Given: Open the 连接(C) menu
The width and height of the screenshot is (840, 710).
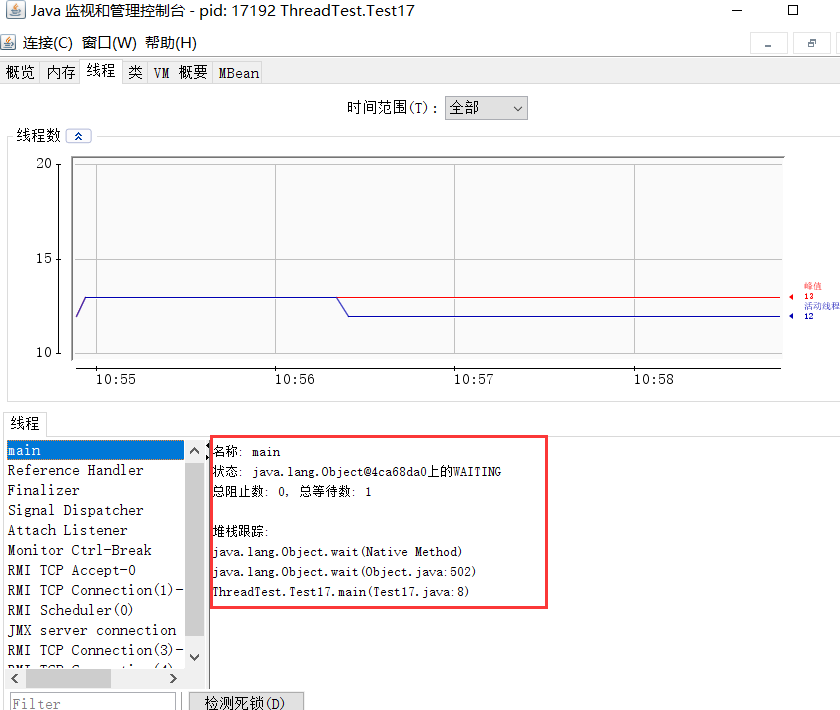Looking at the screenshot, I should click(47, 43).
